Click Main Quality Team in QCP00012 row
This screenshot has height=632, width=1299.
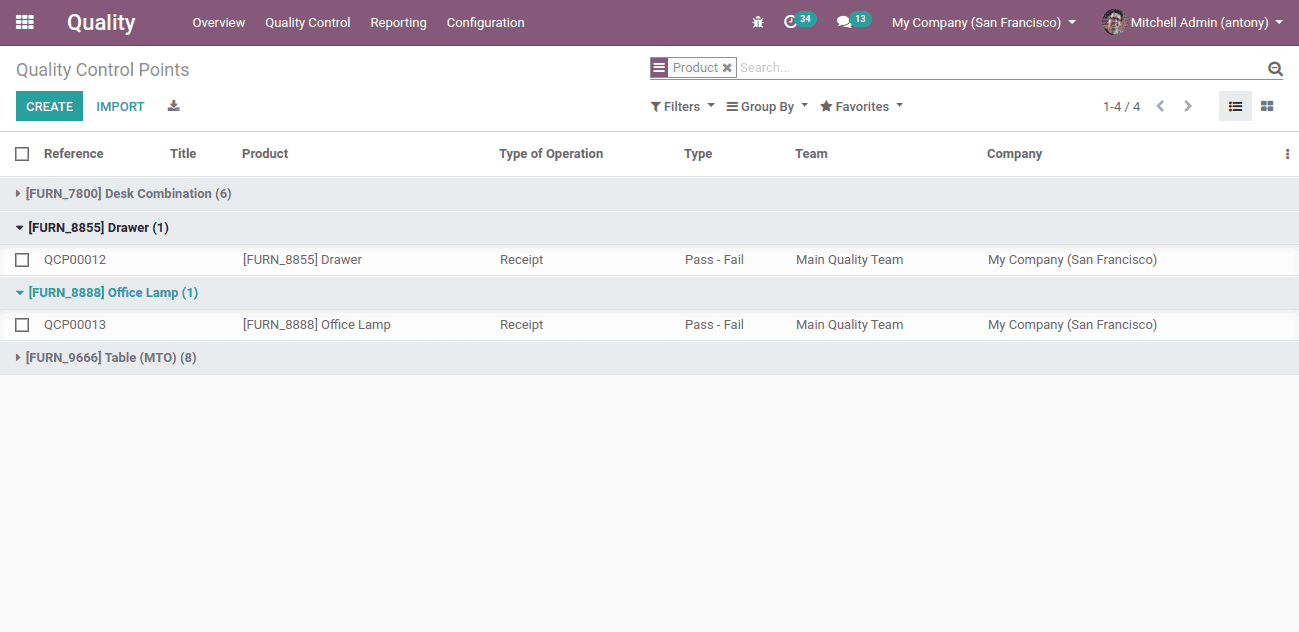[x=849, y=260]
